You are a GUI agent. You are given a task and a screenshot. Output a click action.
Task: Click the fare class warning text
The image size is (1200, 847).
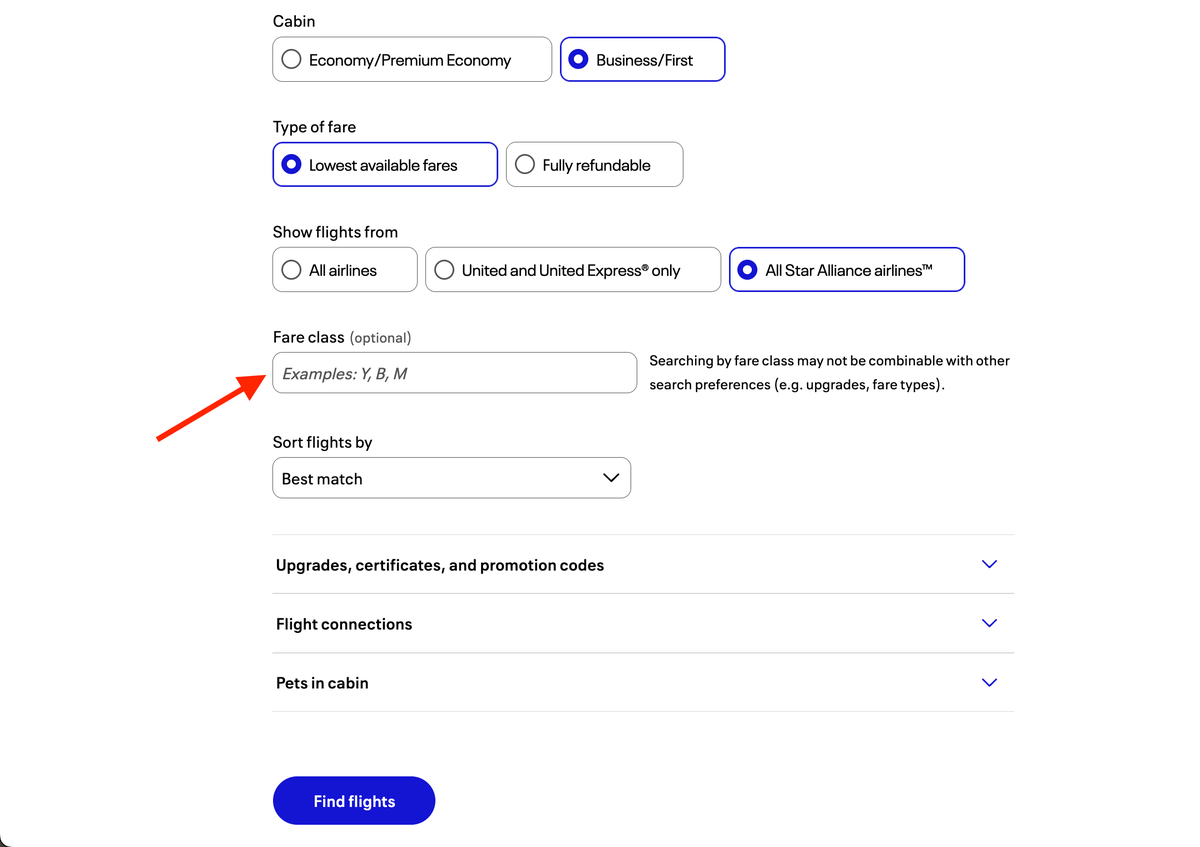(x=830, y=372)
